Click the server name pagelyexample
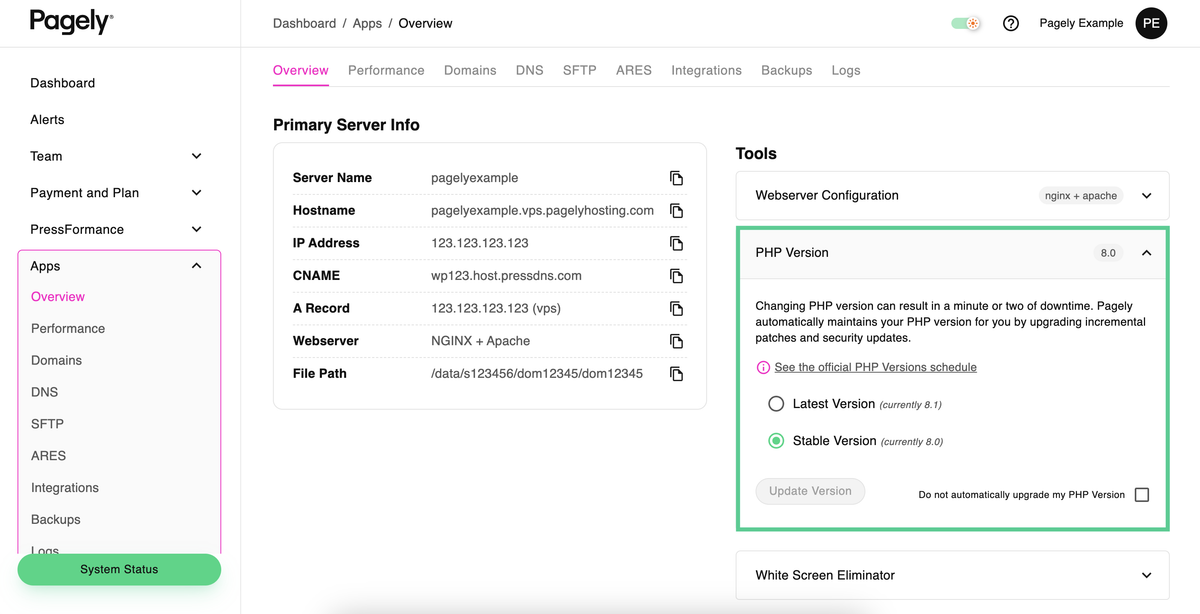This screenshot has height=614, width=1200. [x=474, y=178]
